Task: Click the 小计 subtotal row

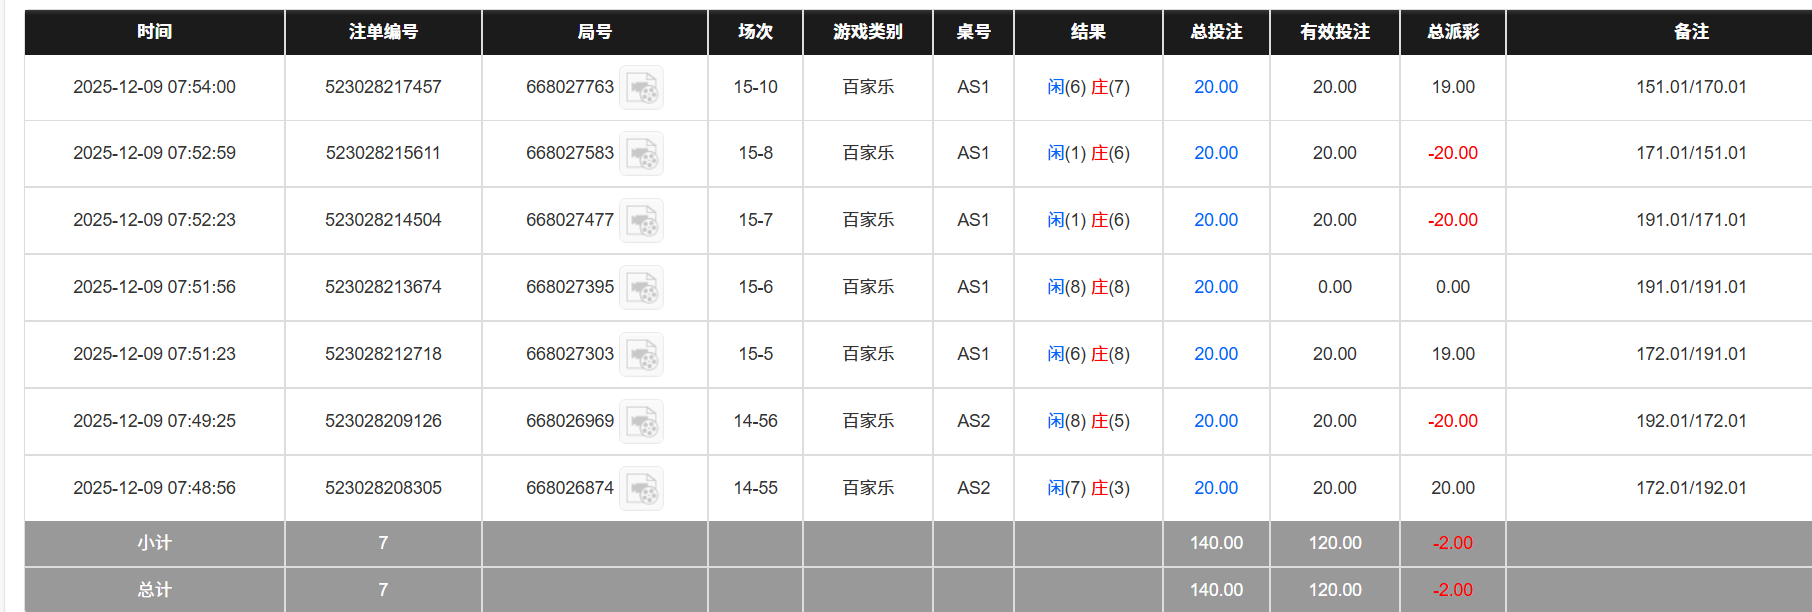Action: click(x=152, y=543)
